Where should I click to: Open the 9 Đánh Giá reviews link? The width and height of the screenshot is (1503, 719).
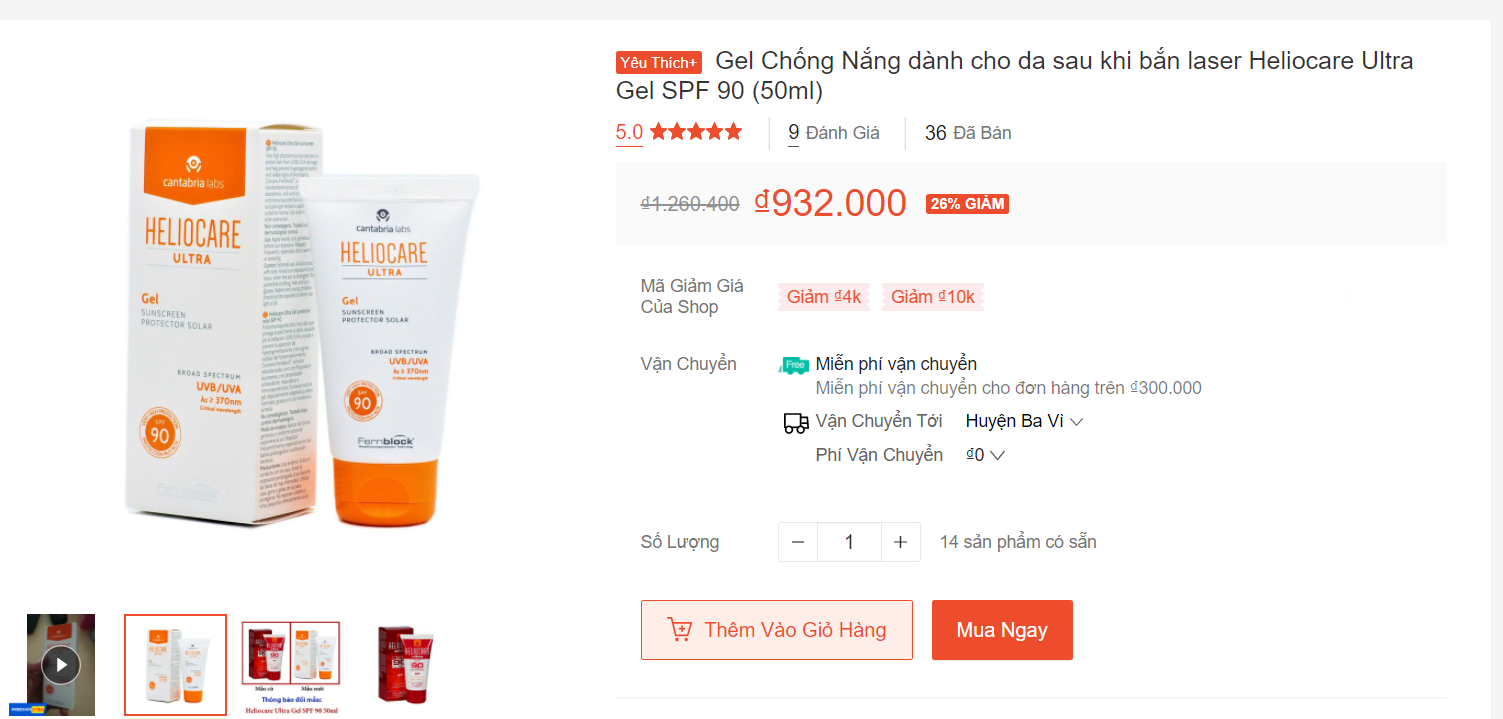833,132
